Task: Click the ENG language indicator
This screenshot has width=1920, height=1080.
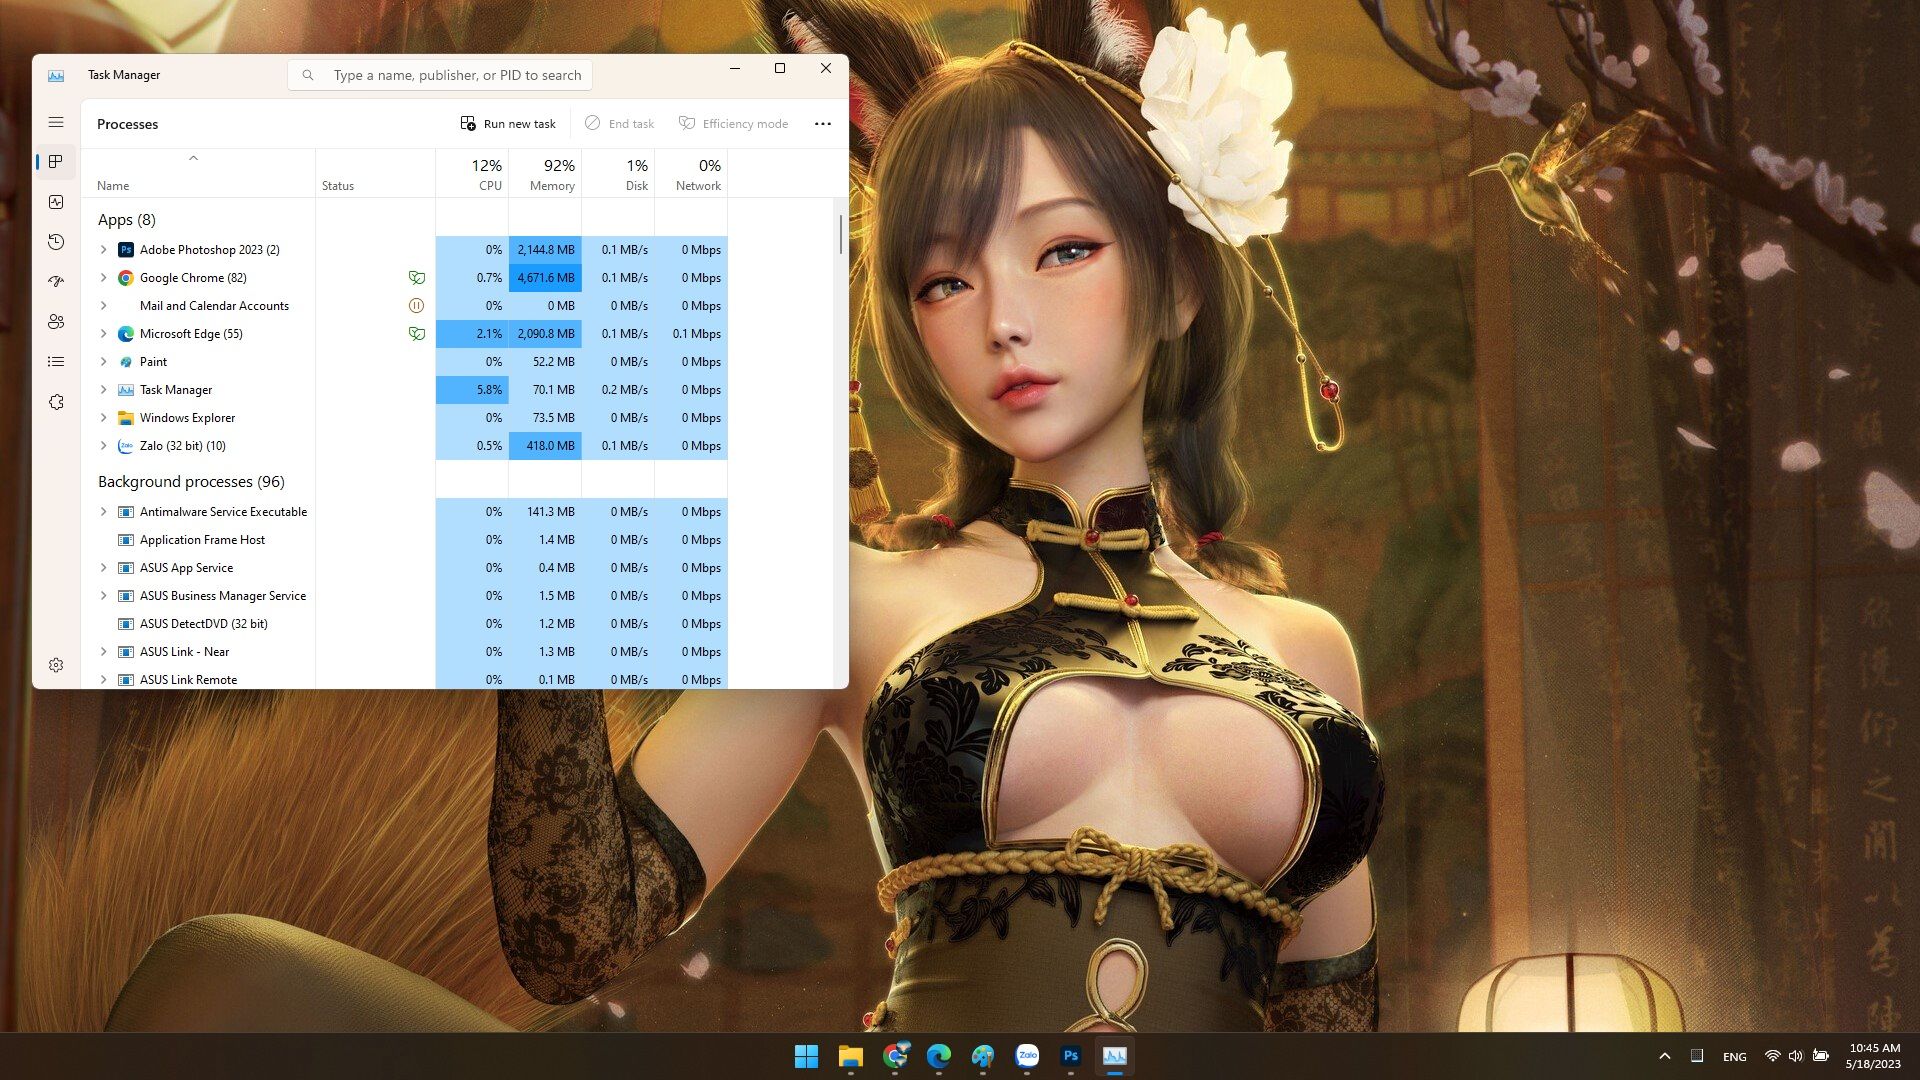Action: pos(1735,1057)
